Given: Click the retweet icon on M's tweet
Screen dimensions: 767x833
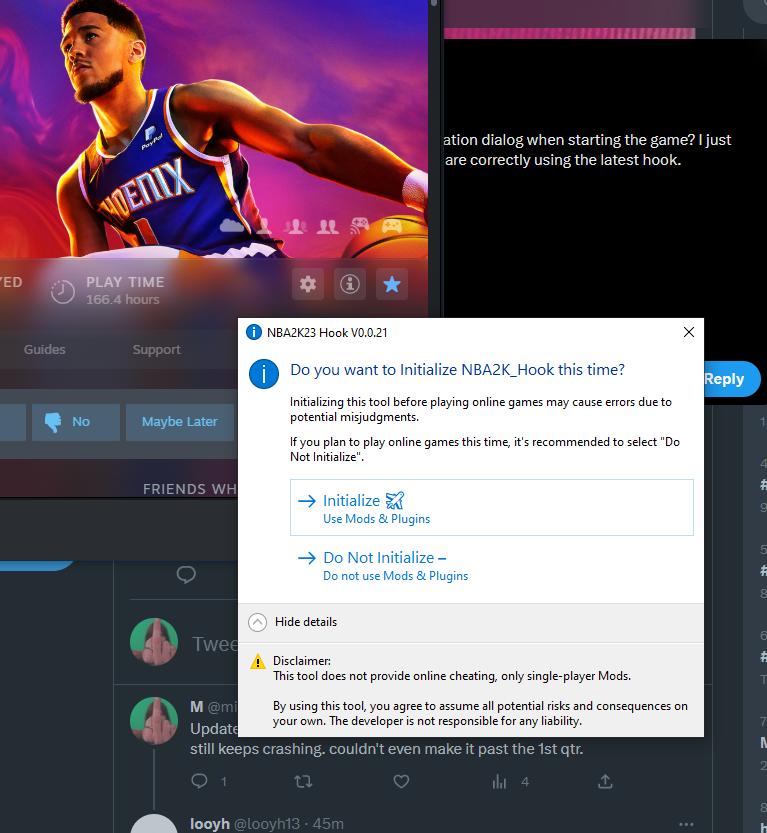Looking at the screenshot, I should (303, 781).
